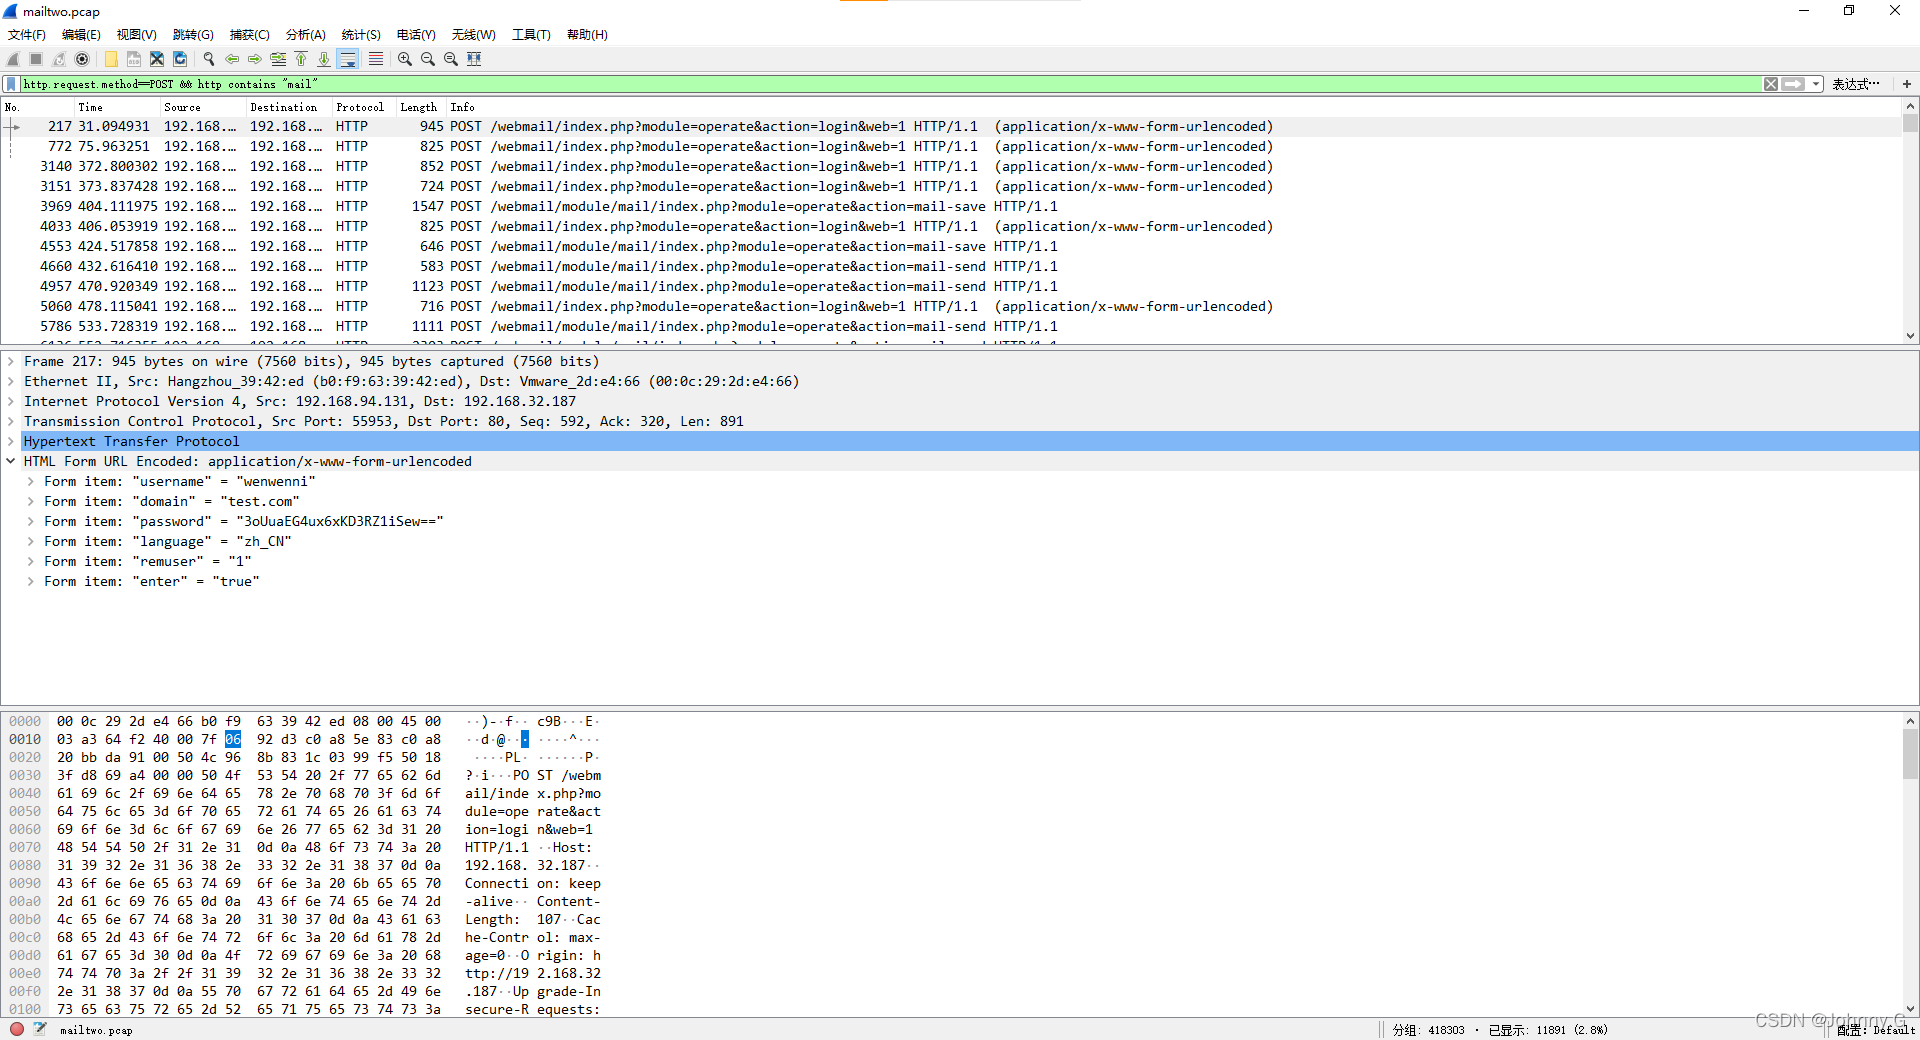Screen dimensions: 1920x1040
Task: Sort by the Protocol column header
Action: pyautogui.click(x=364, y=107)
